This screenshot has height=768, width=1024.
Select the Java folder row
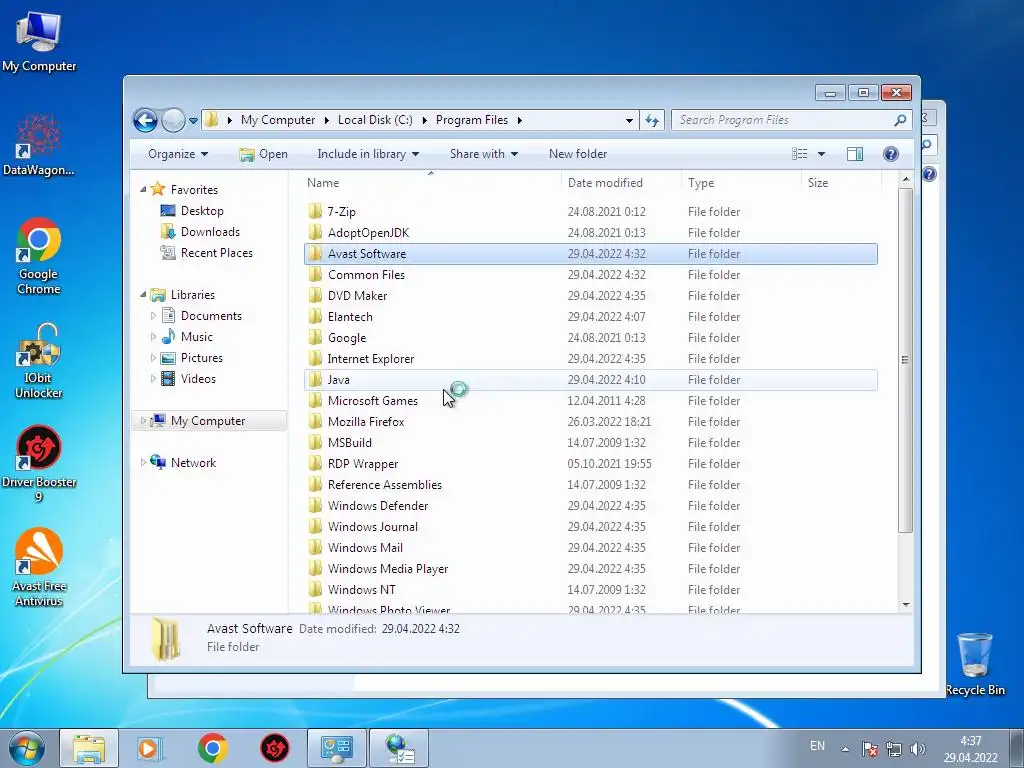tap(590, 379)
